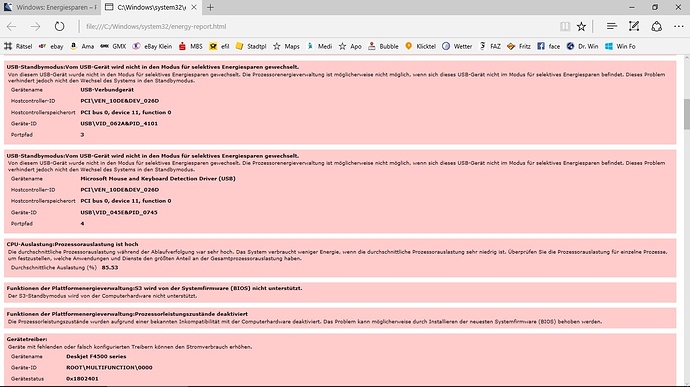Open the Fritz favorites bookmark

519,46
